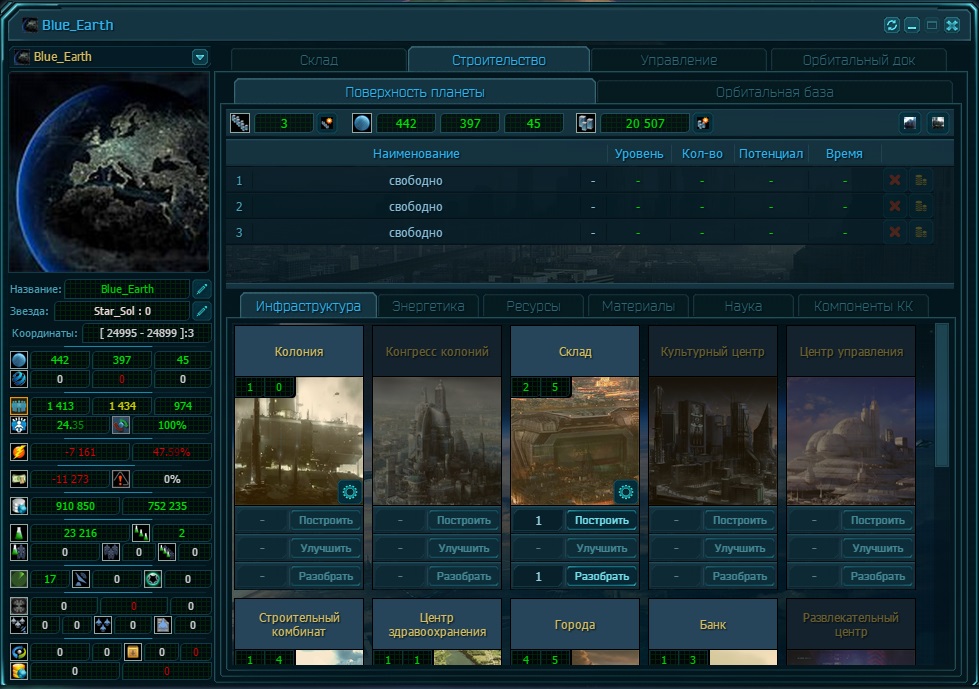Select the Склад top tab
This screenshot has height=689, width=979.
(x=319, y=60)
